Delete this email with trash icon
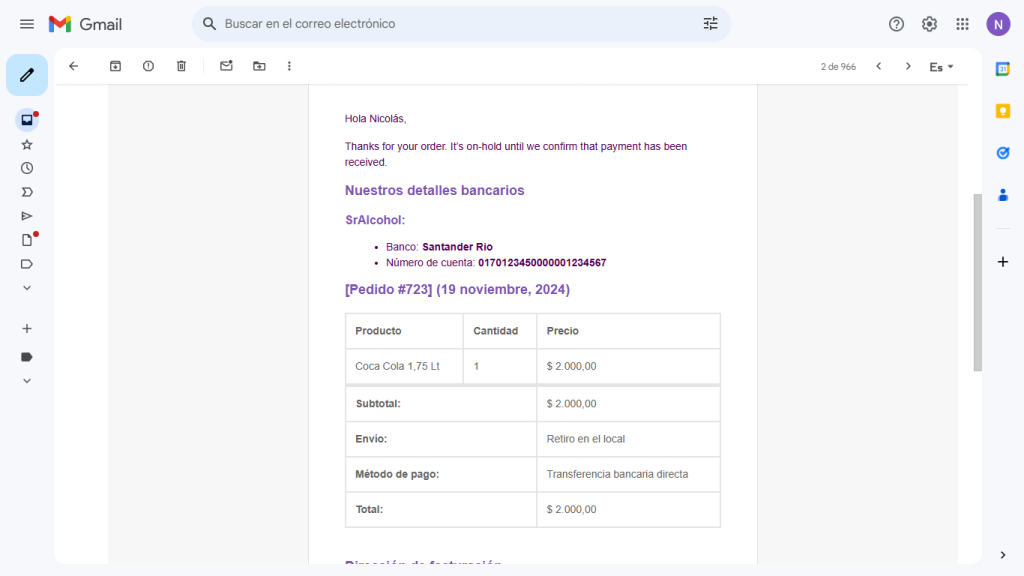This screenshot has width=1024, height=576. [182, 66]
